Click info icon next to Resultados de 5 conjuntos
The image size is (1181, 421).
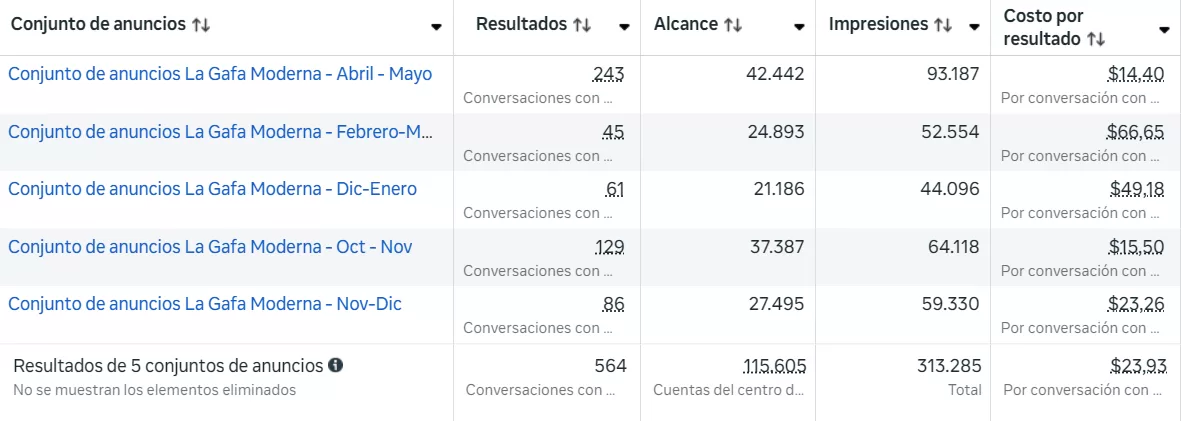[x=336, y=365]
